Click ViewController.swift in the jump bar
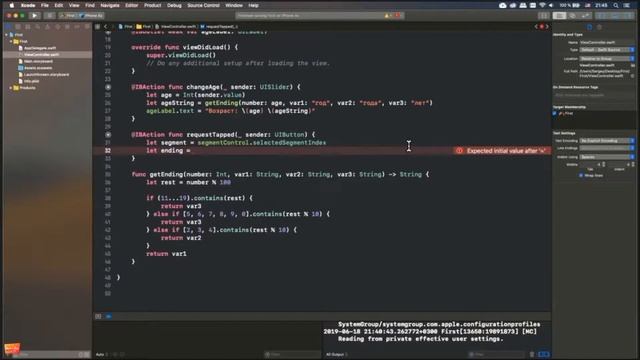Image resolution: width=640 pixels, height=360 pixels. [x=176, y=27]
